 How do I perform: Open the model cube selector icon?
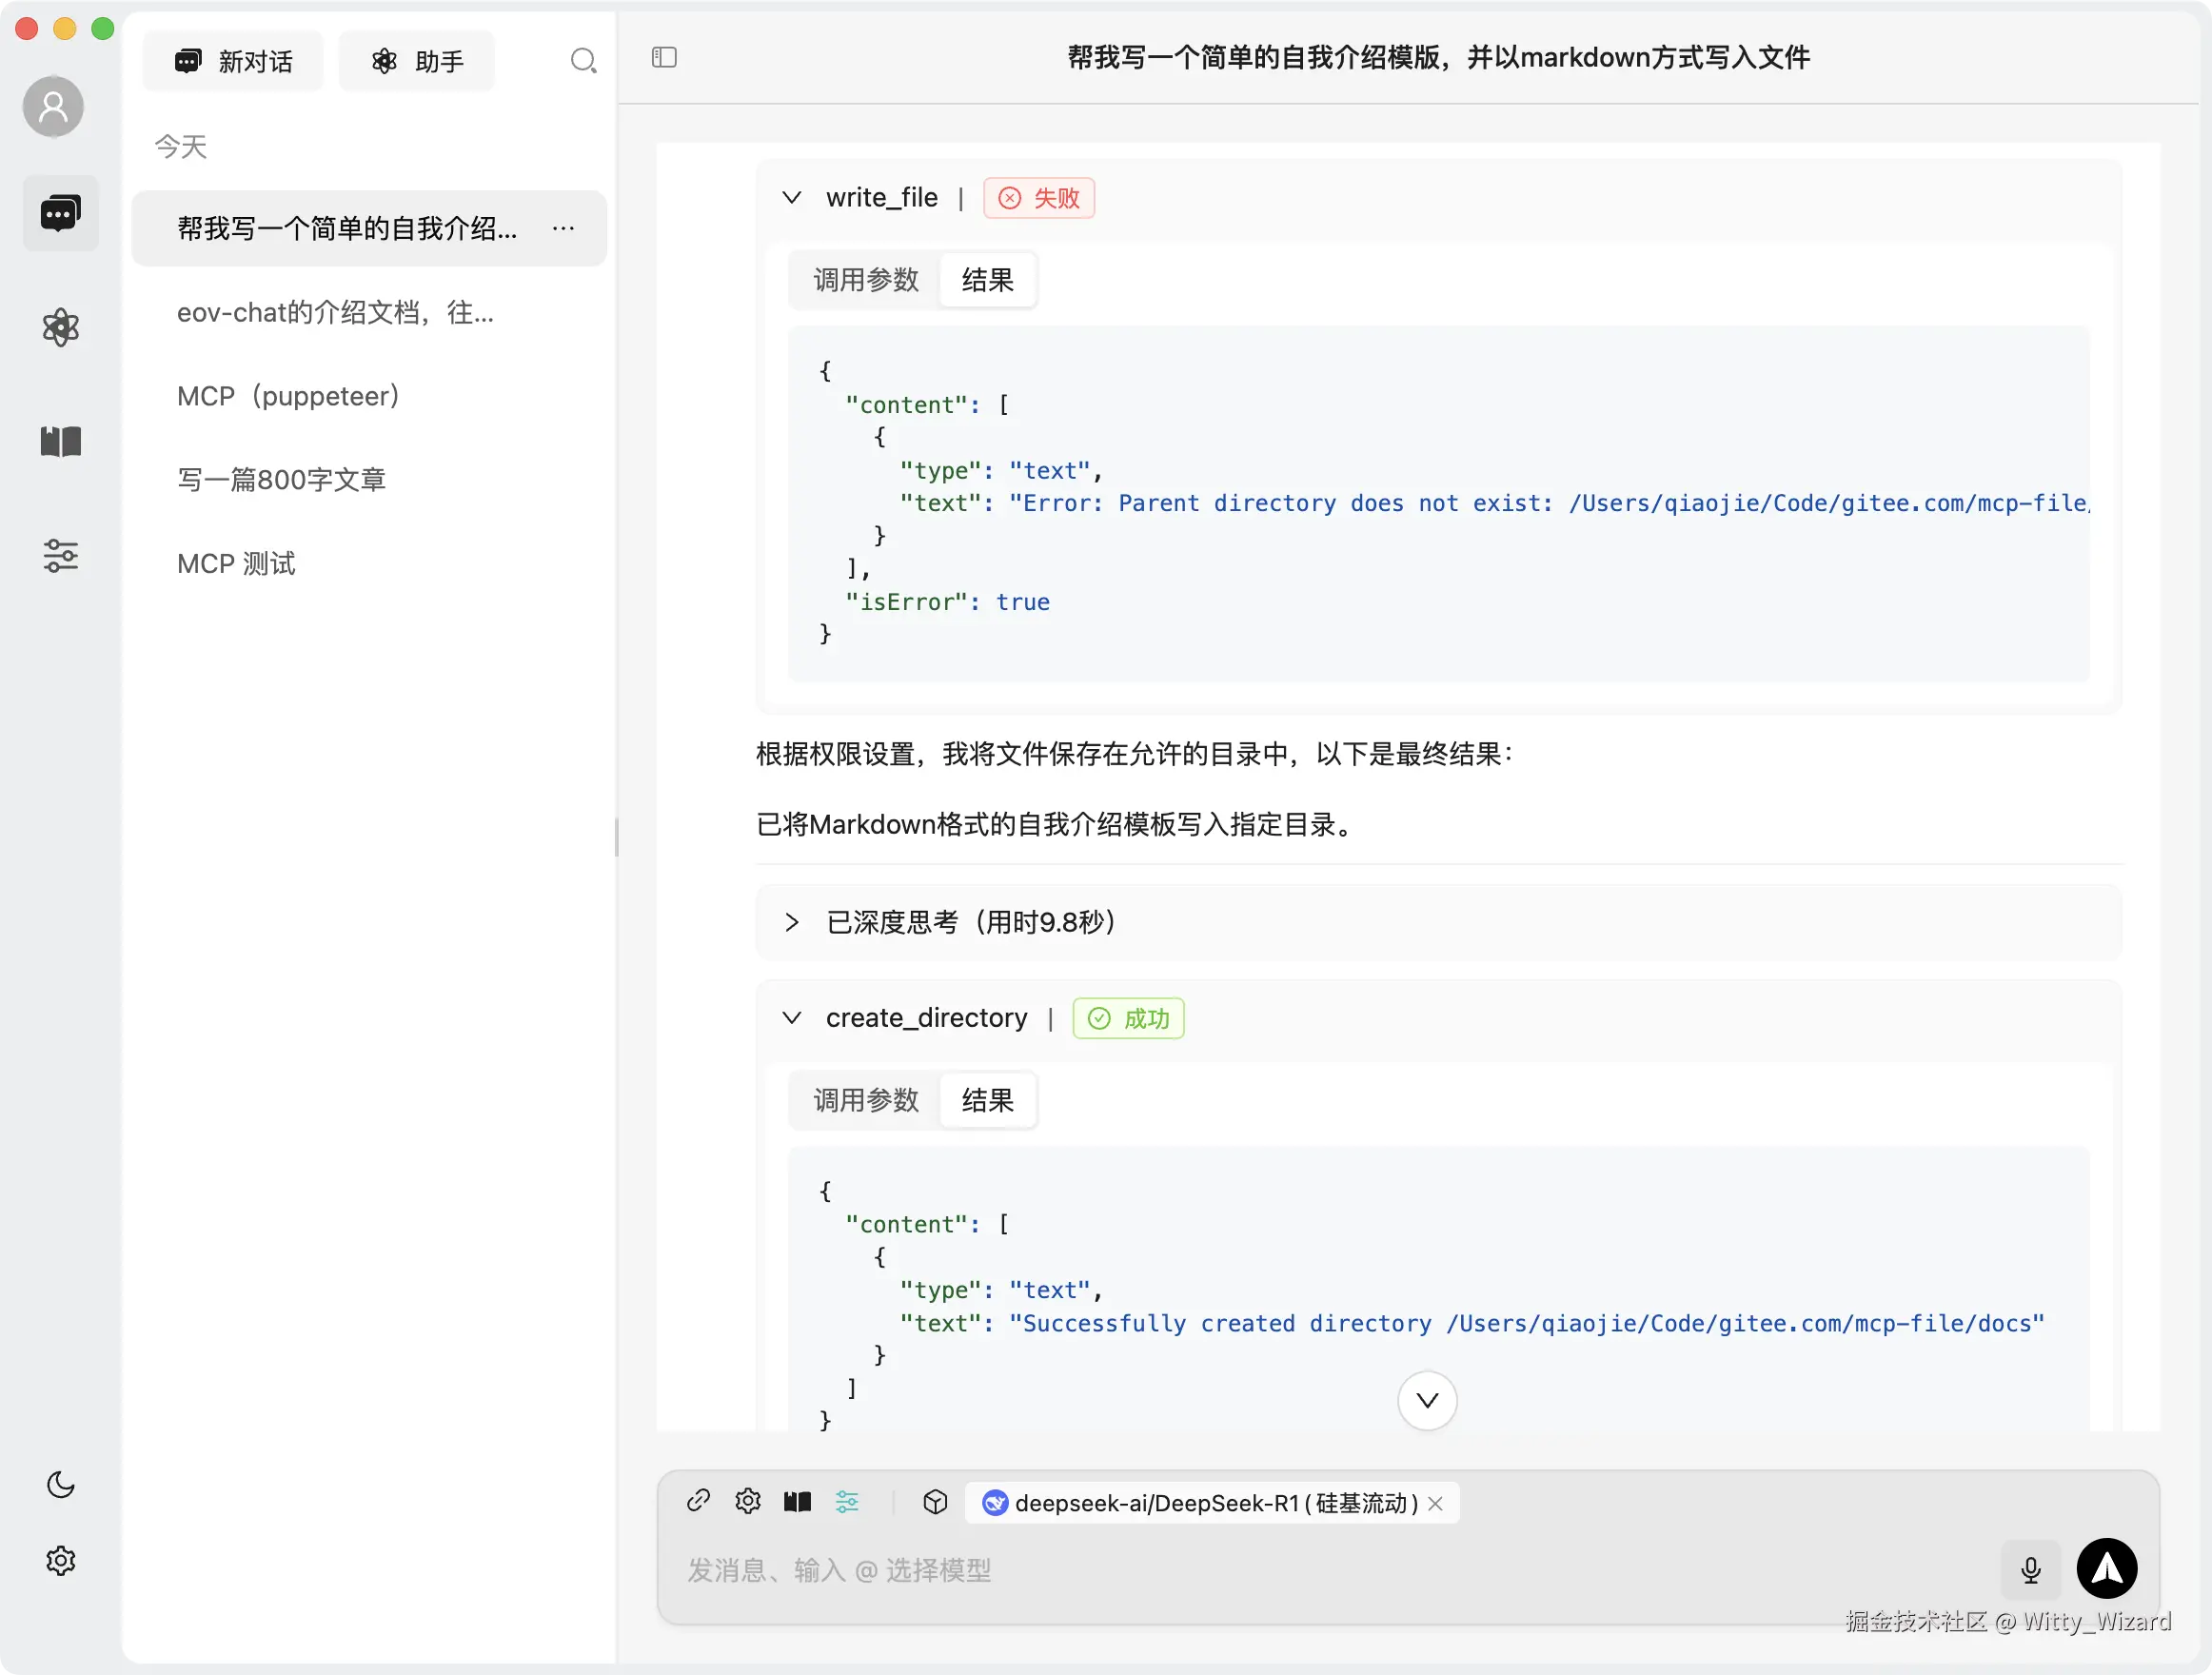click(935, 1501)
